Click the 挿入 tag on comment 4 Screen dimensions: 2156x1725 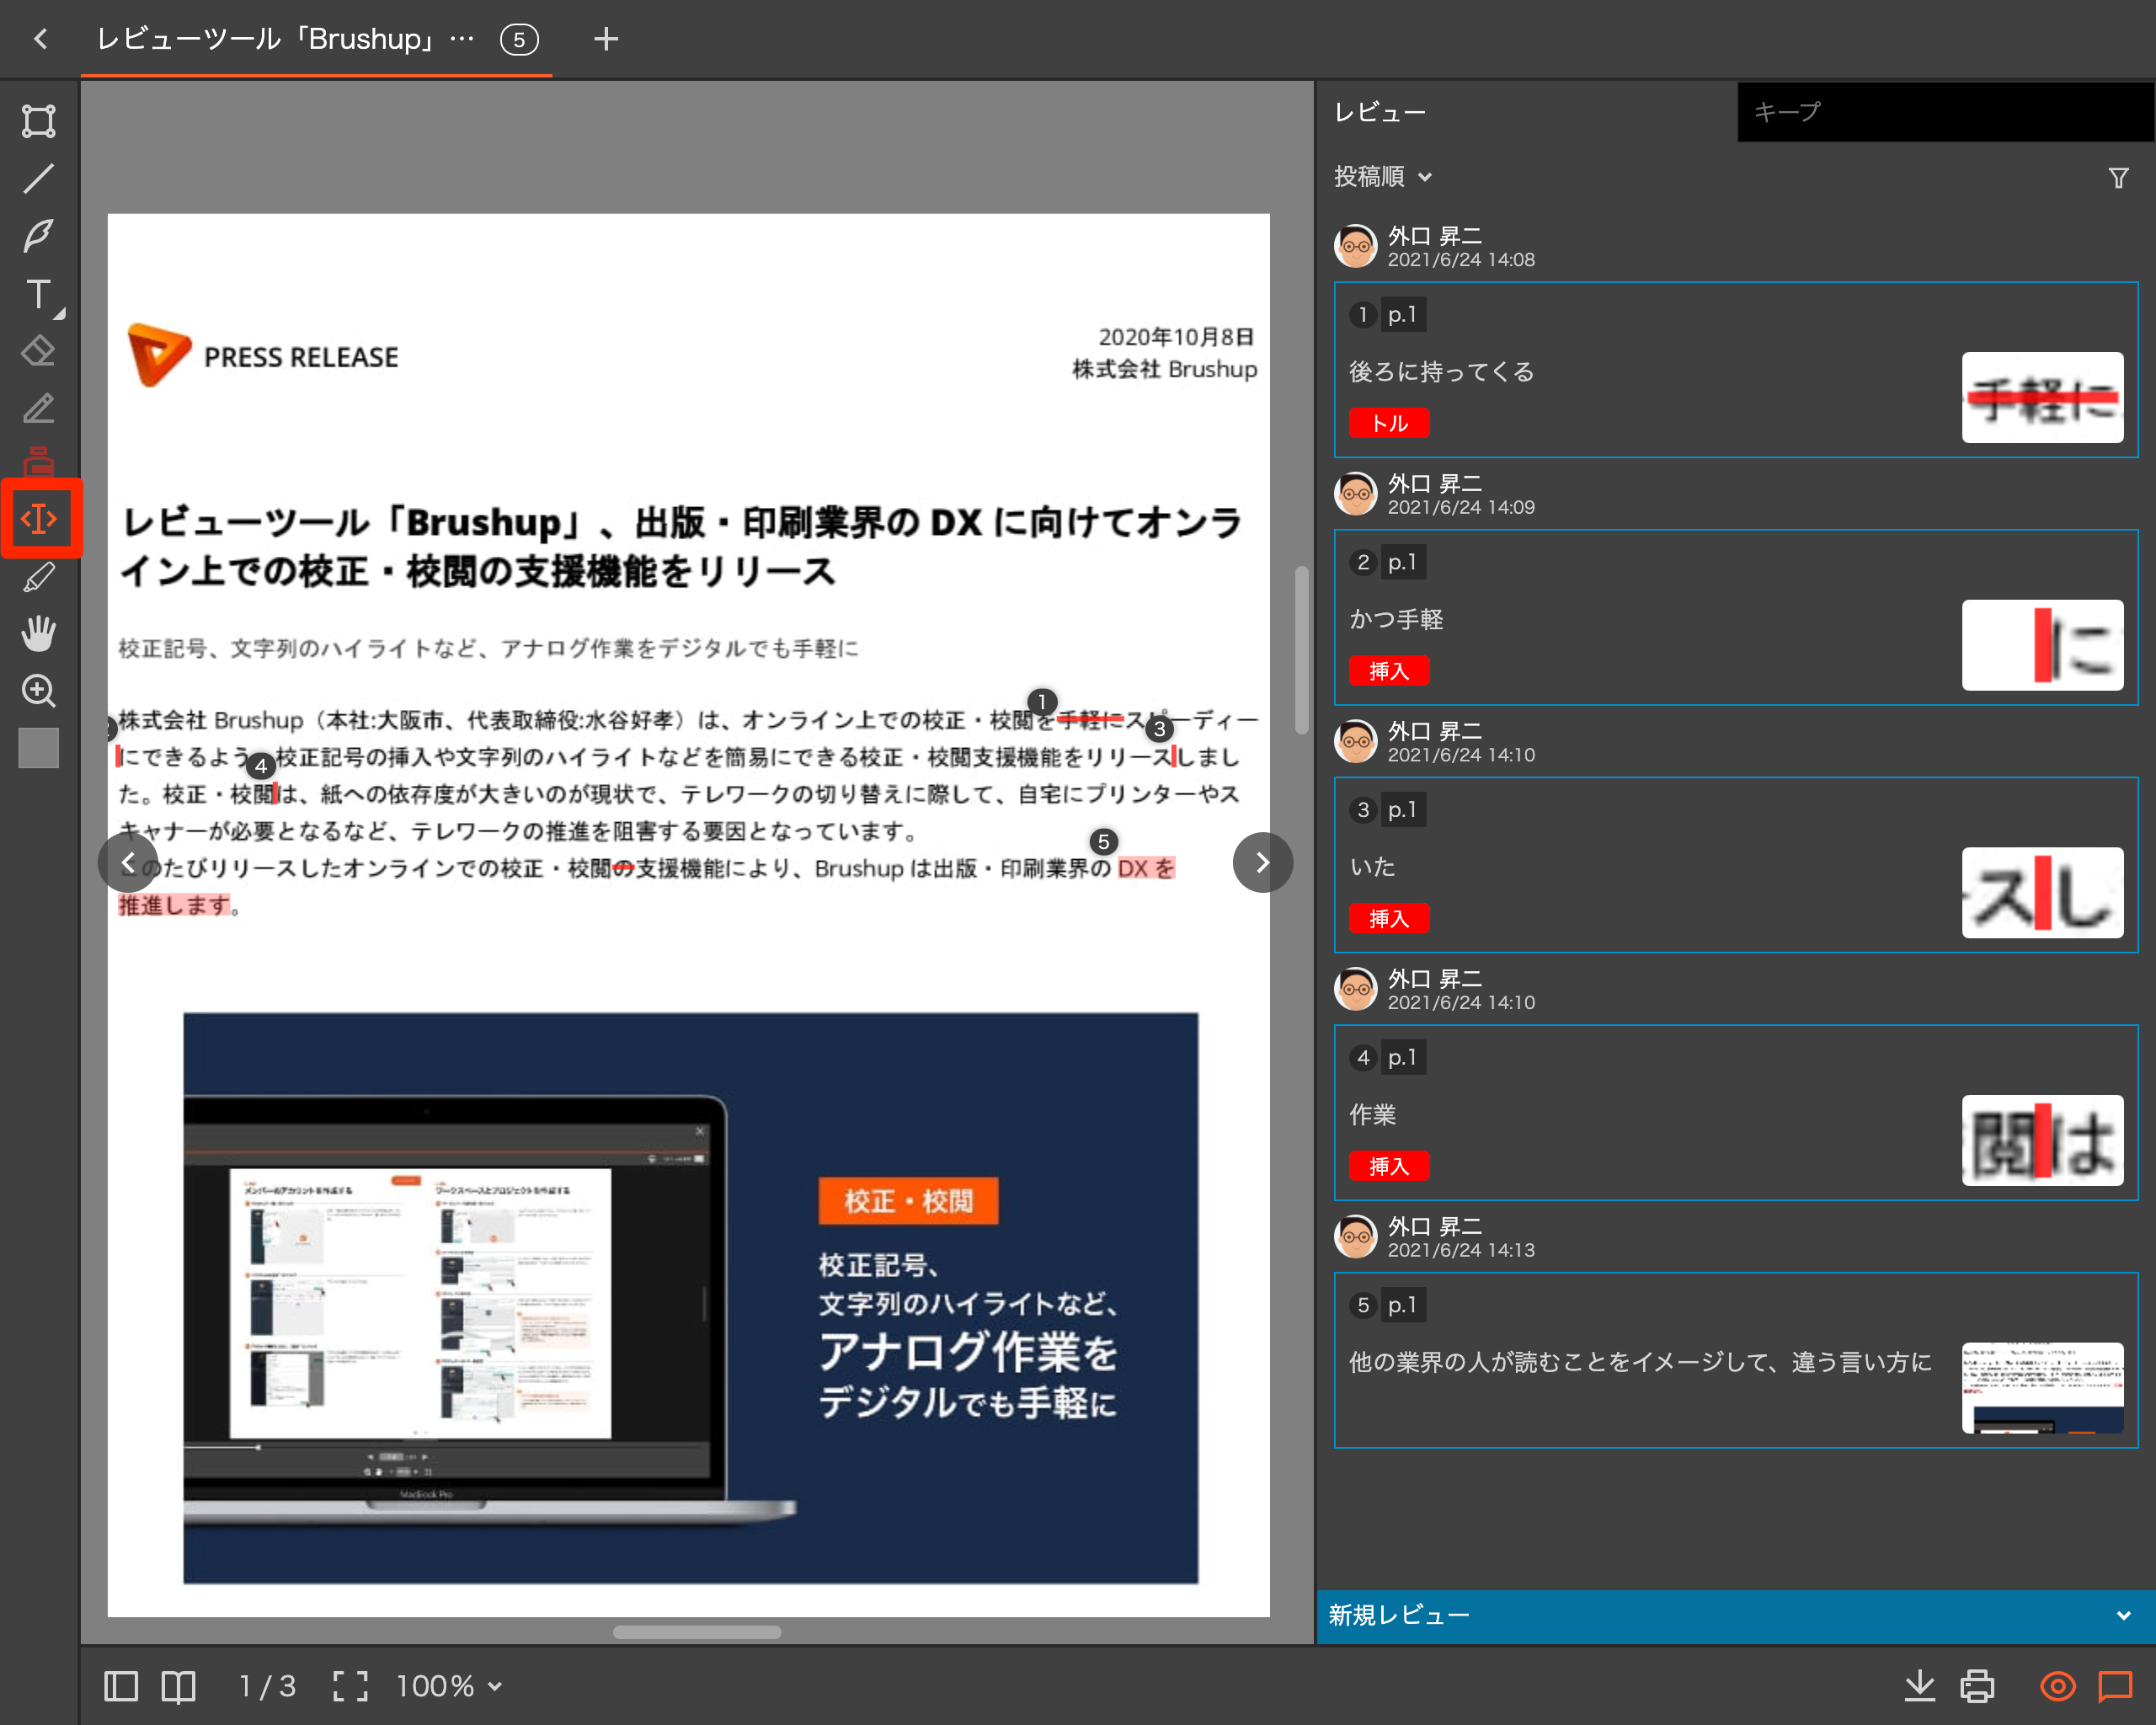click(x=1389, y=1166)
